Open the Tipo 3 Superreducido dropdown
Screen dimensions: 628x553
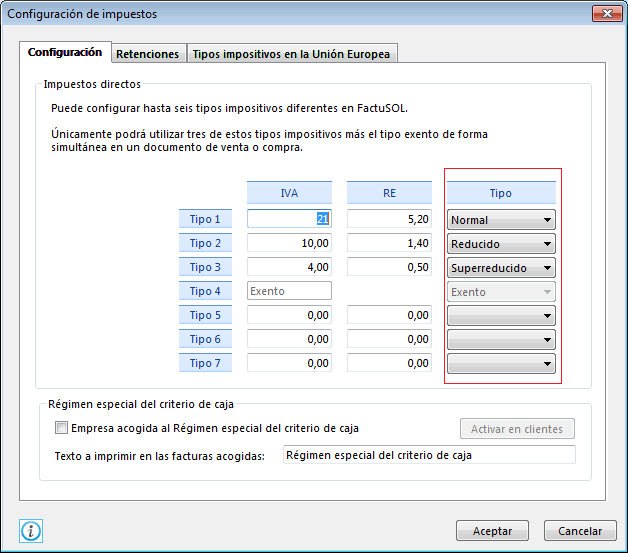click(x=501, y=267)
